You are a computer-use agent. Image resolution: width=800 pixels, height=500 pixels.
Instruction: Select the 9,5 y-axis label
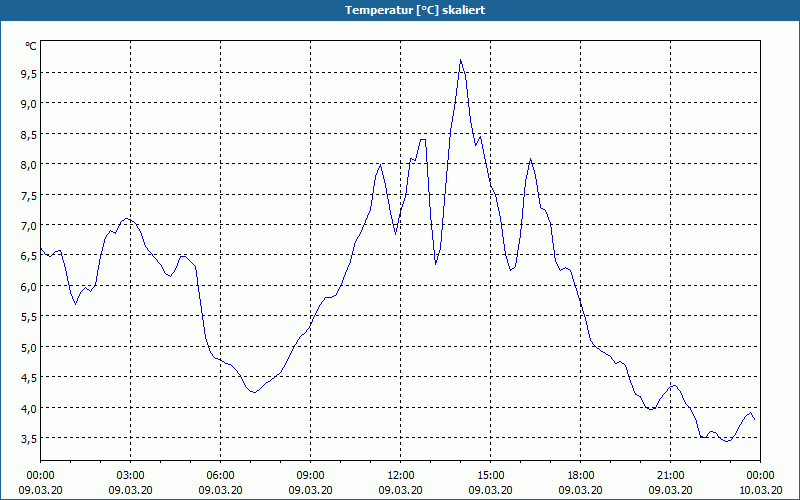click(28, 74)
